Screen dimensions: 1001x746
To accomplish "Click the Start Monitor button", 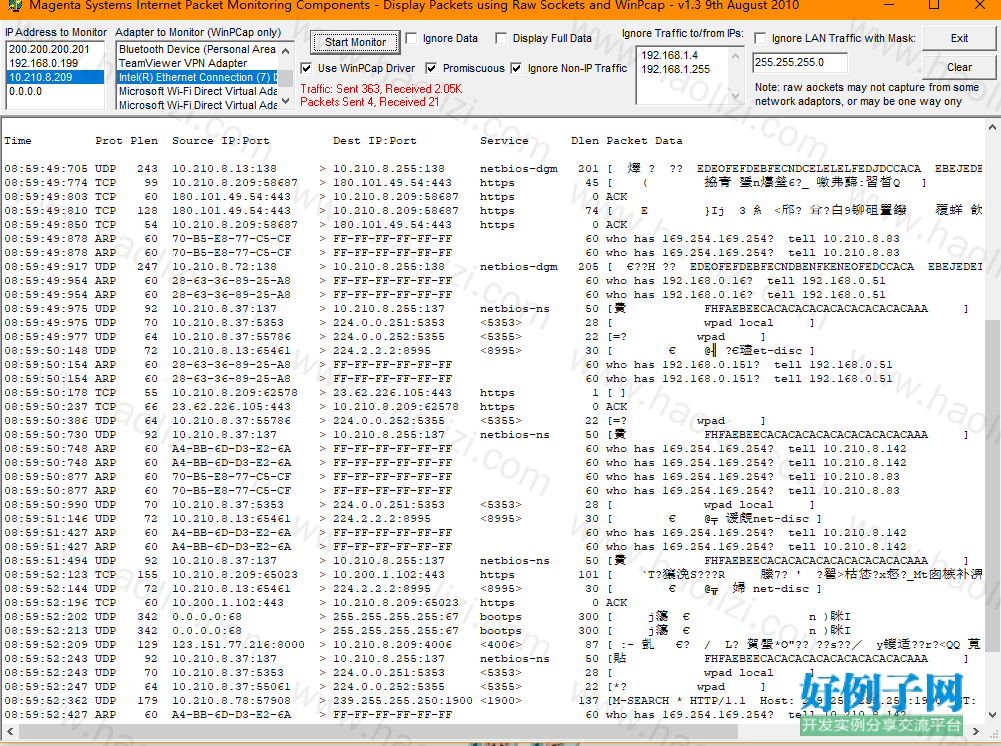I will pos(355,42).
